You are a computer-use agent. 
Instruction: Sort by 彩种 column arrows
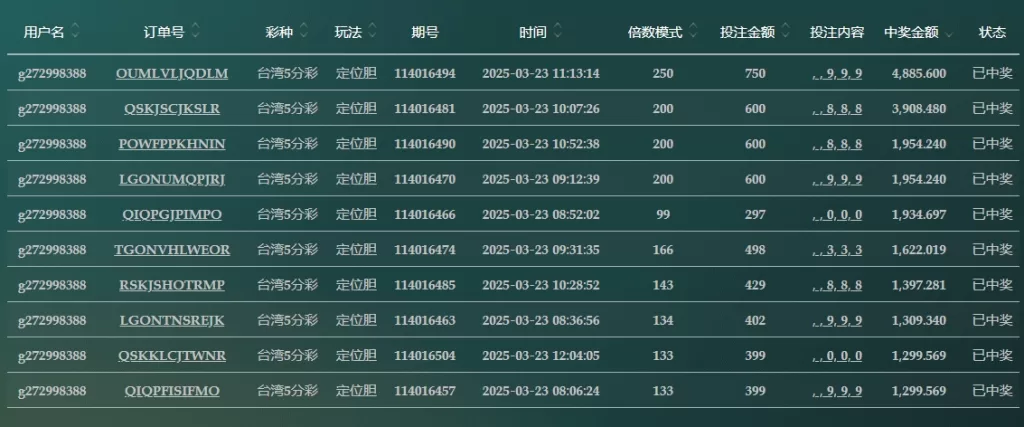pos(304,31)
